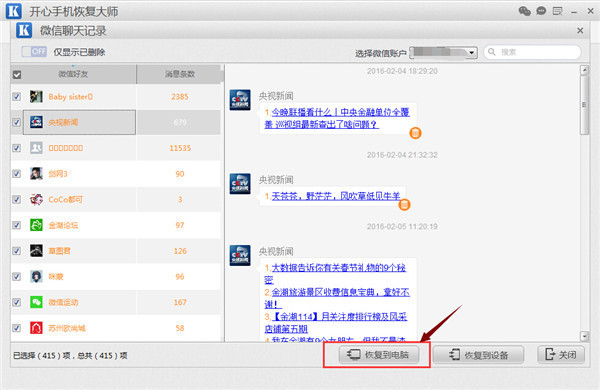Click the green 金湖论坛 icon
600x390 pixels.
coord(36,225)
